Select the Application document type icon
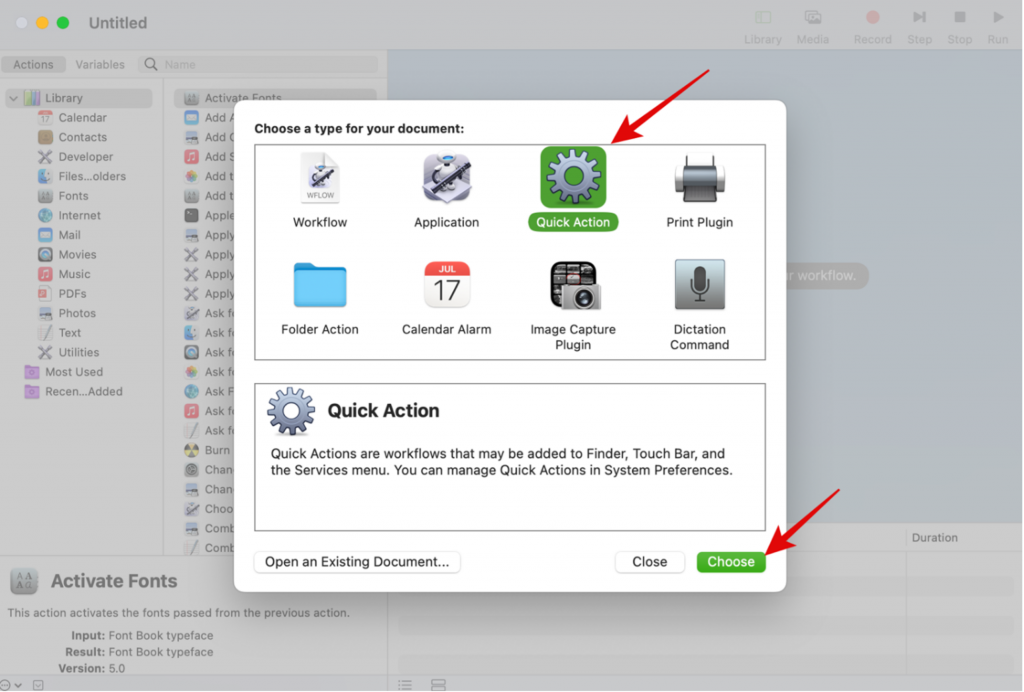Viewport: 1024px width, 692px height. 446,179
